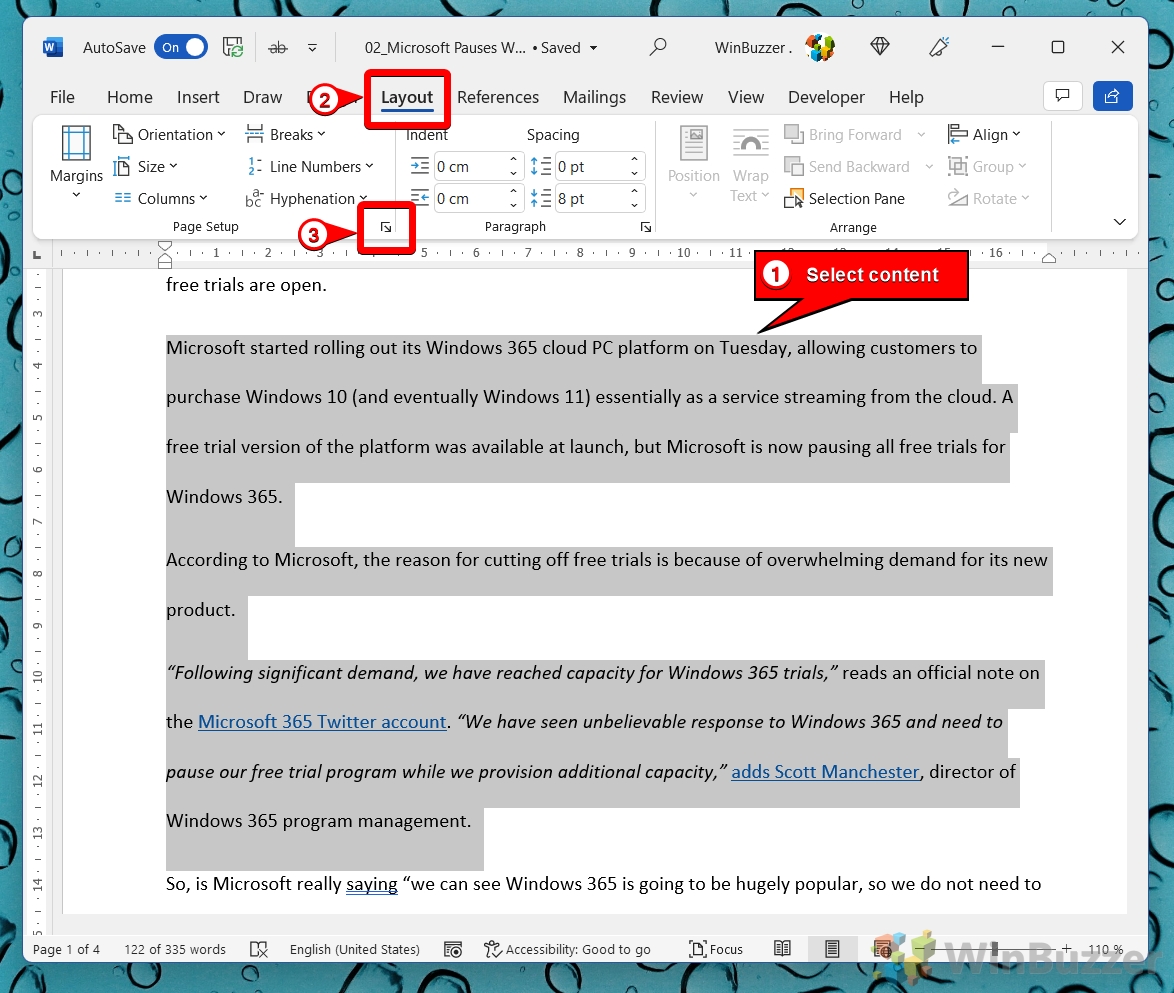Screen dimensions: 1174x993
Task: Click the WinBuzzer account avatar
Action: pyautogui.click(x=820, y=47)
